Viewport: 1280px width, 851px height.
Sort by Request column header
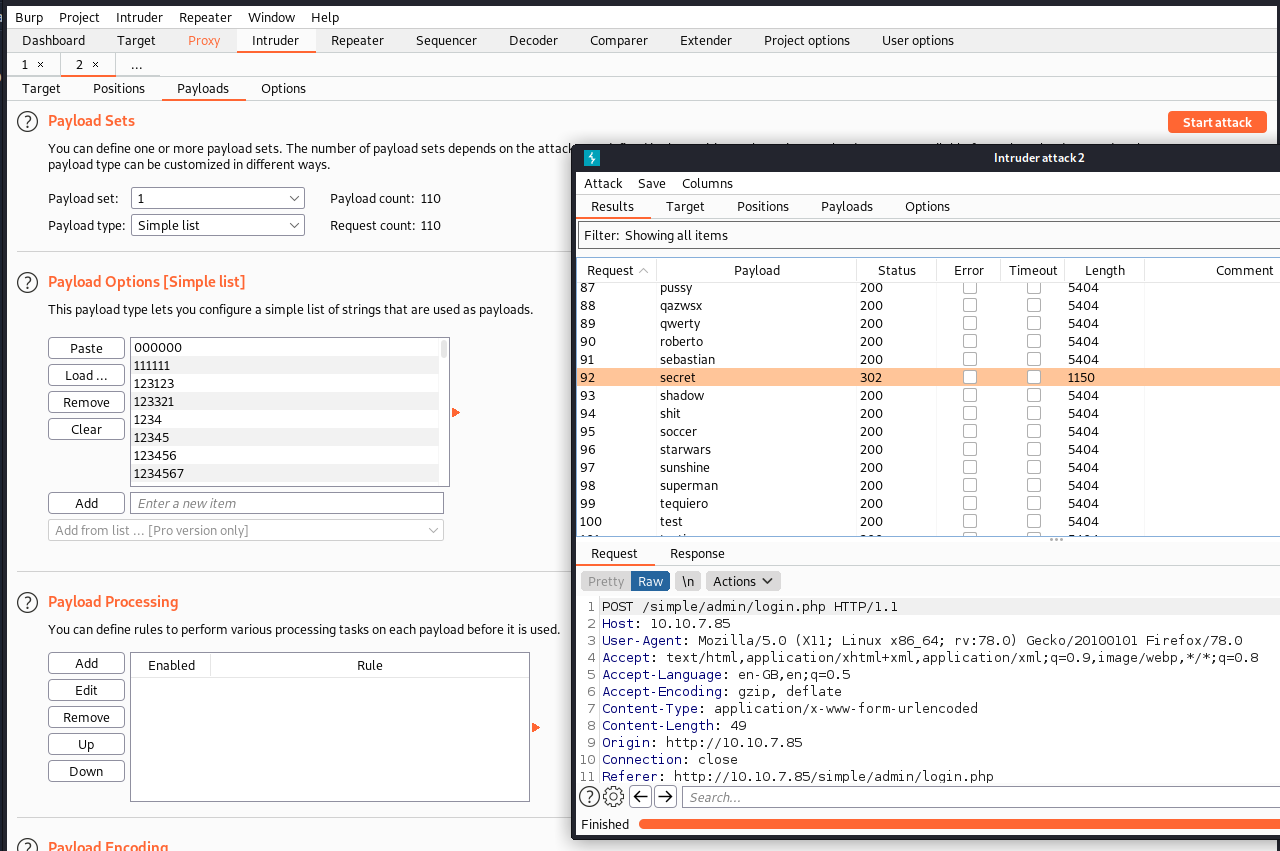pyautogui.click(x=616, y=270)
